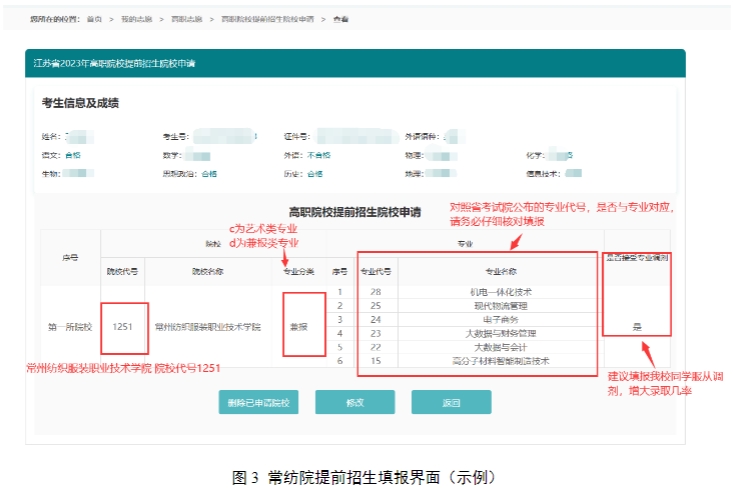Select the major 大数据与财务管理
The height and width of the screenshot is (488, 733).
click(x=501, y=333)
